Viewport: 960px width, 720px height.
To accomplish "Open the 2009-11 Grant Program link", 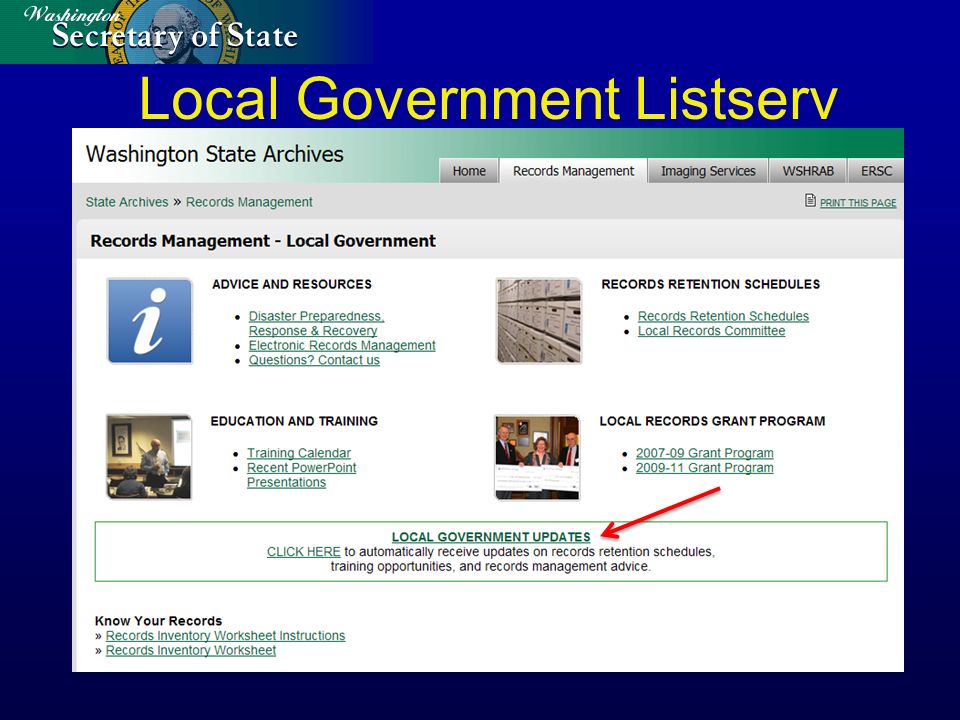I will (x=705, y=468).
